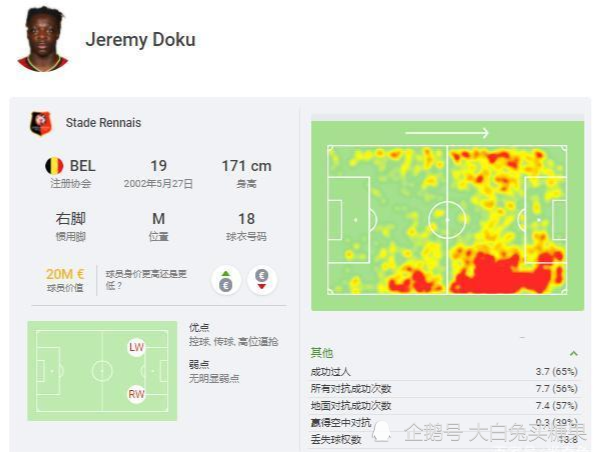Click the 其他 section header
The height and width of the screenshot is (452, 600).
(321, 353)
